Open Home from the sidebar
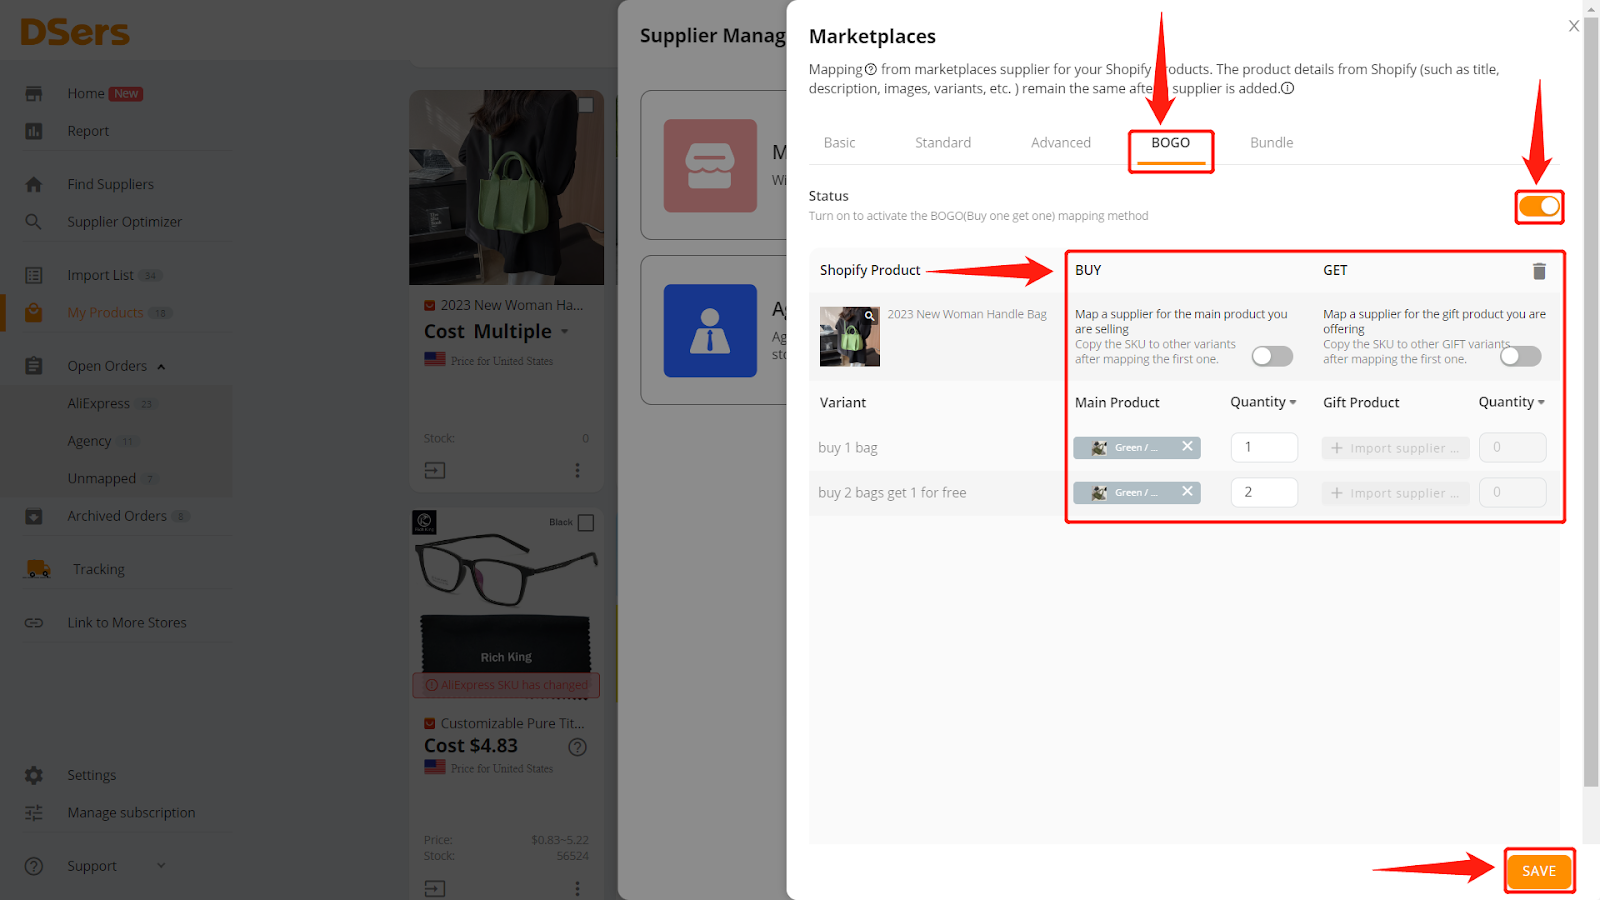 [x=86, y=93]
